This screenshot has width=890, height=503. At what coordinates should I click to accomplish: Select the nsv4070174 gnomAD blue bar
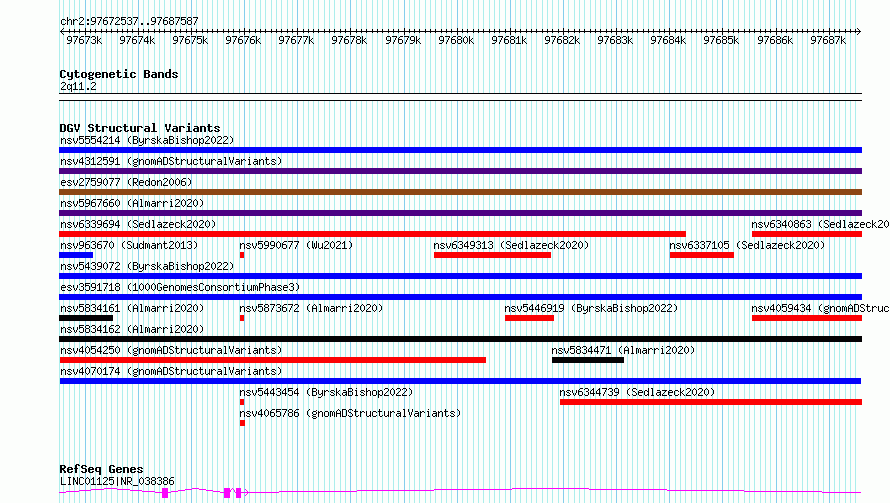(x=460, y=381)
